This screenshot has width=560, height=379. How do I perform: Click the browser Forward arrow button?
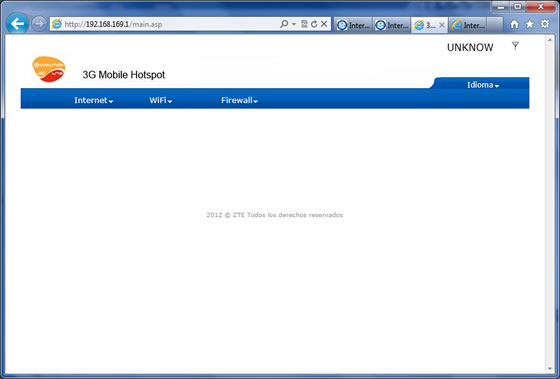pos(39,24)
